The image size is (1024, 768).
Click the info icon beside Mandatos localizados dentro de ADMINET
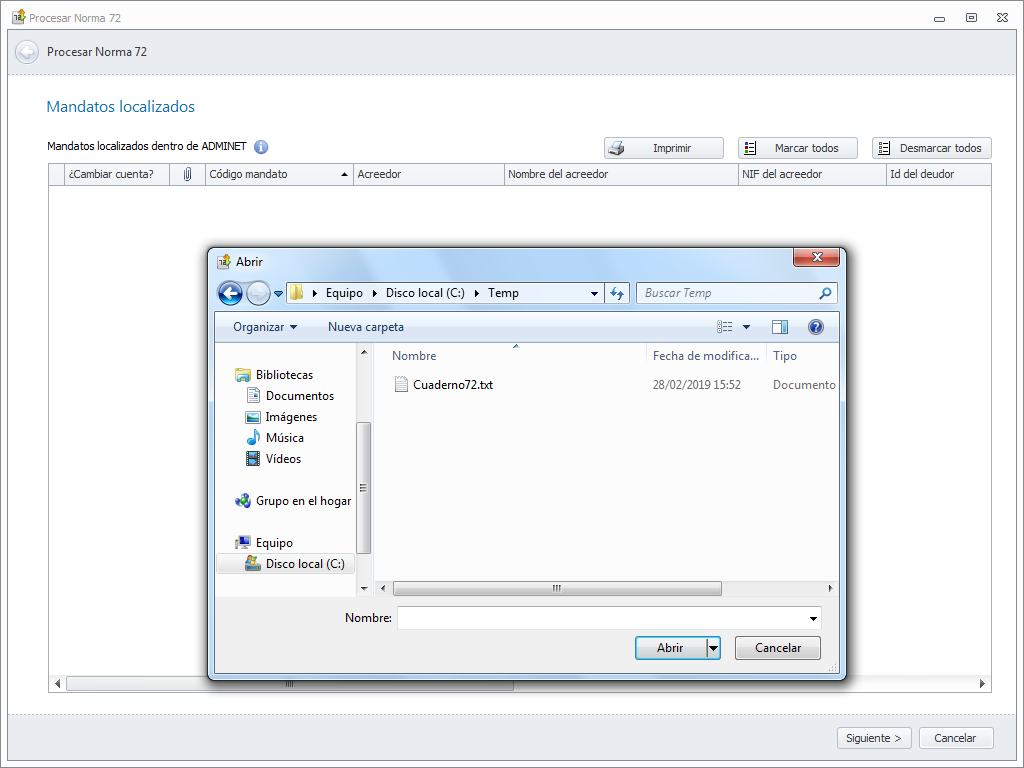[x=261, y=147]
